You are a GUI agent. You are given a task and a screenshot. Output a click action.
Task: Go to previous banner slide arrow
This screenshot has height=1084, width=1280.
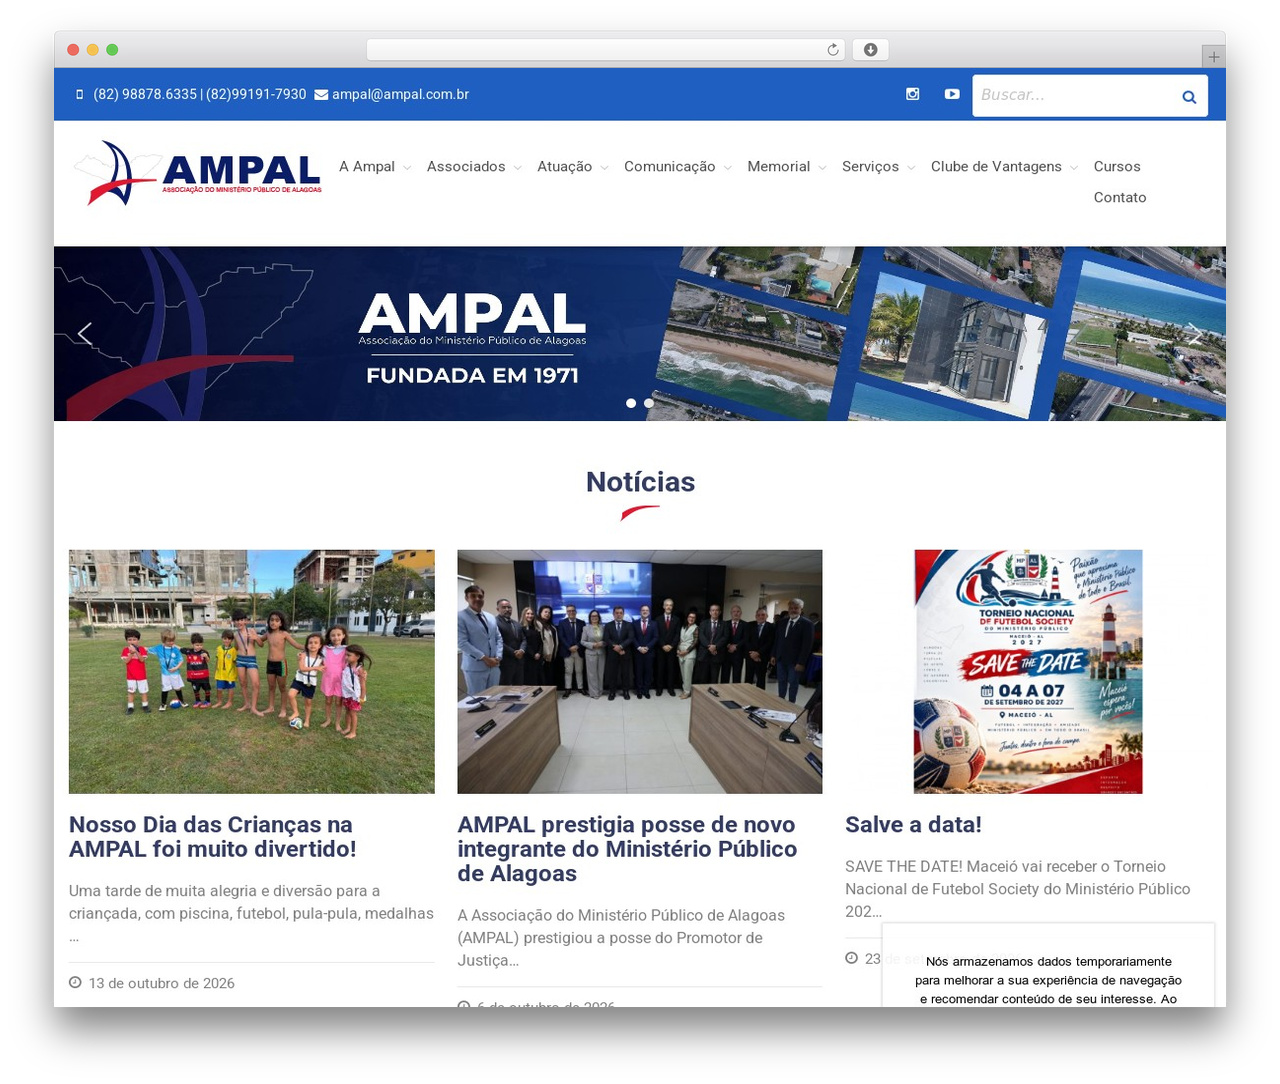[85, 333]
